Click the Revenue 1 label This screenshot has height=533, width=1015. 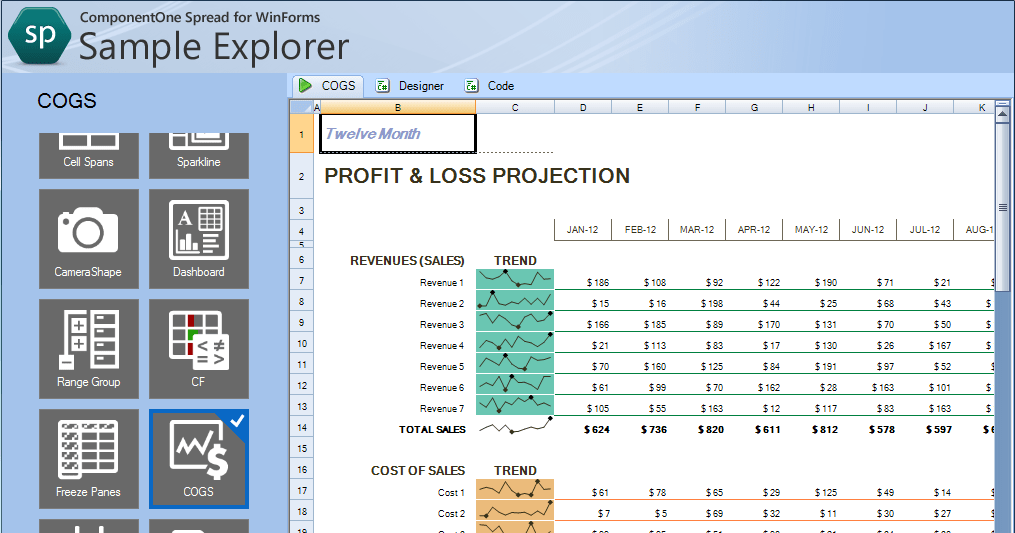click(441, 283)
